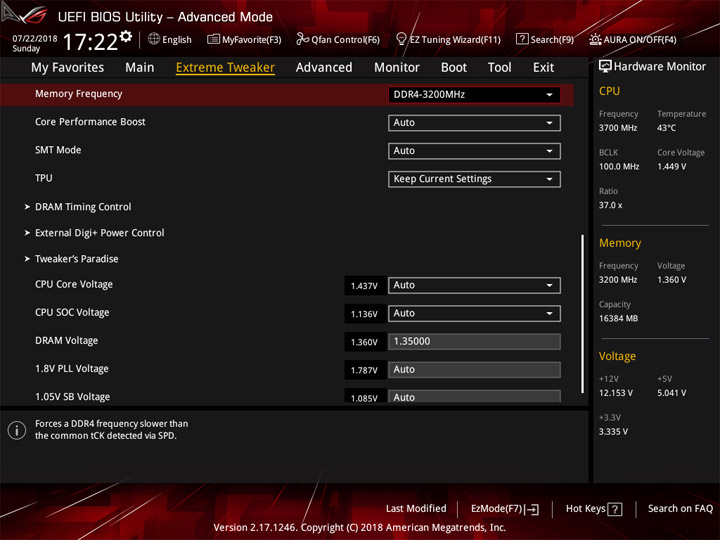Click Core Voltage 1.449 V value

(671, 167)
